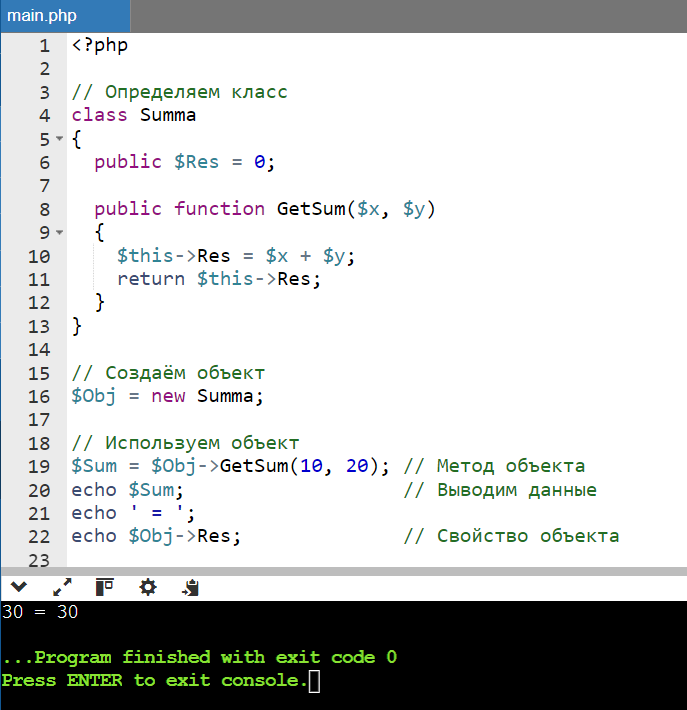Click '$this->Res' on line 10
Viewport: 687px width, 710px height.
point(174,256)
